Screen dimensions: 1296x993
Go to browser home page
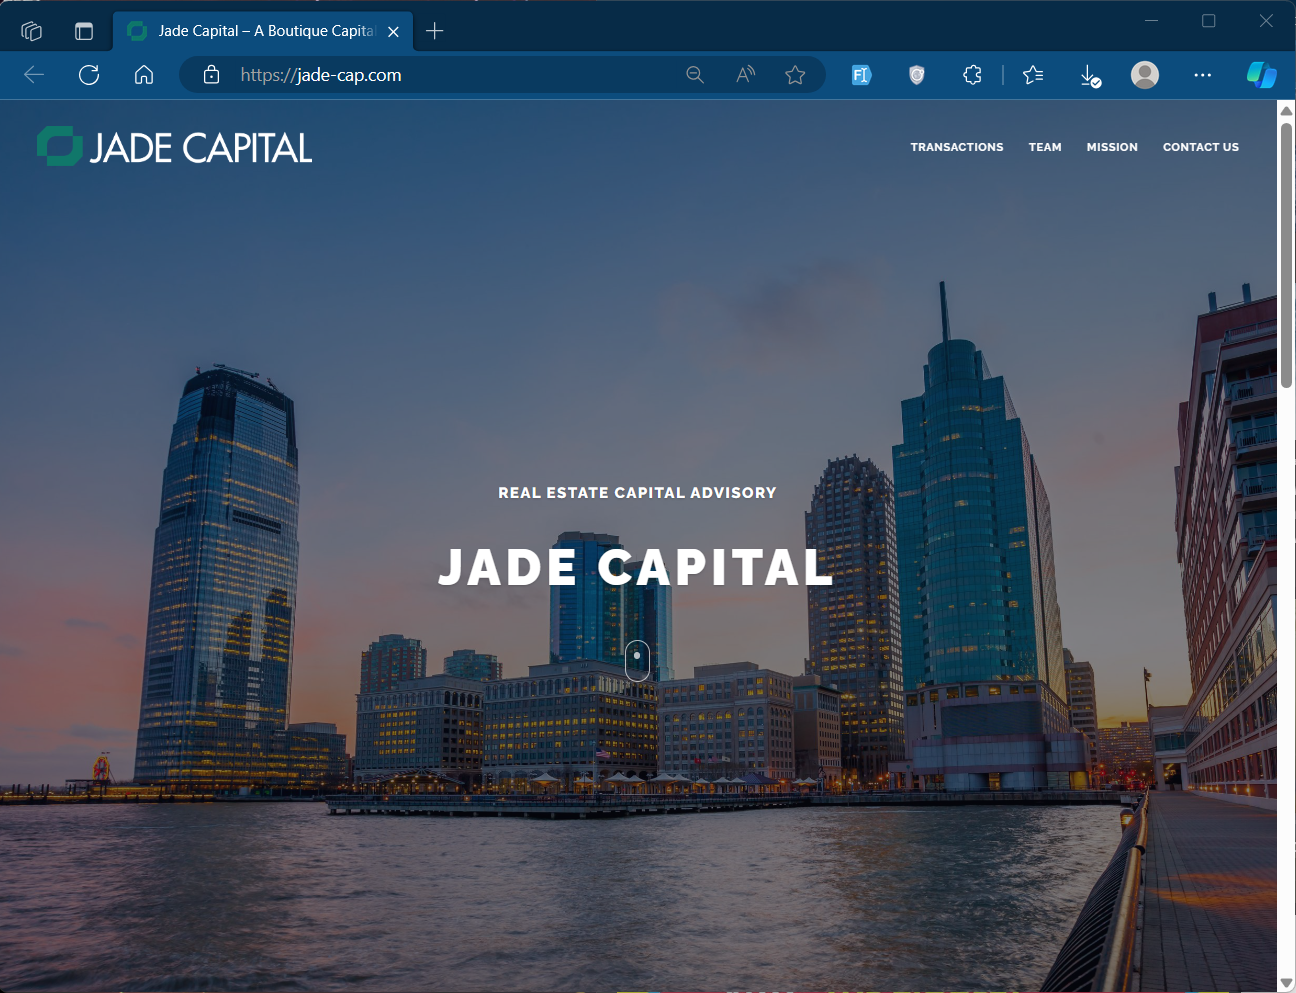tap(144, 75)
